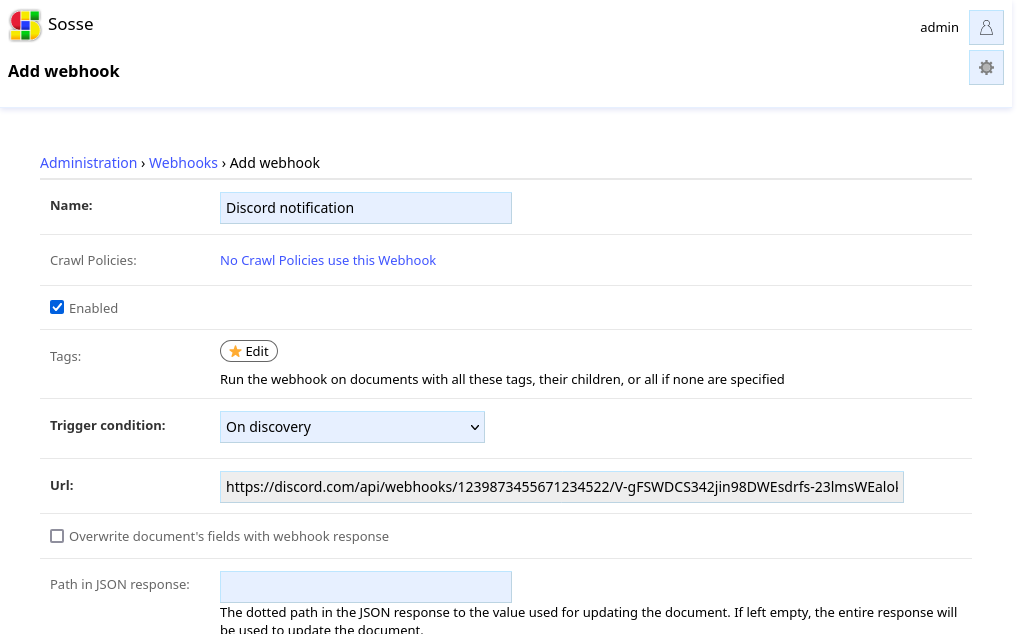Click the 'Path in JSON response:' label
This screenshot has height=634, width=1024.
tap(120, 584)
